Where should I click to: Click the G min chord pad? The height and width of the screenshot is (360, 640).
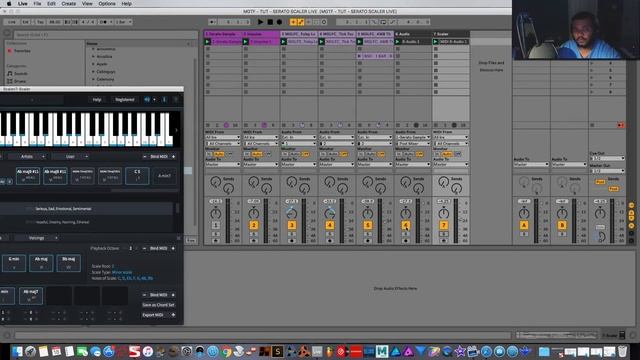14,263
